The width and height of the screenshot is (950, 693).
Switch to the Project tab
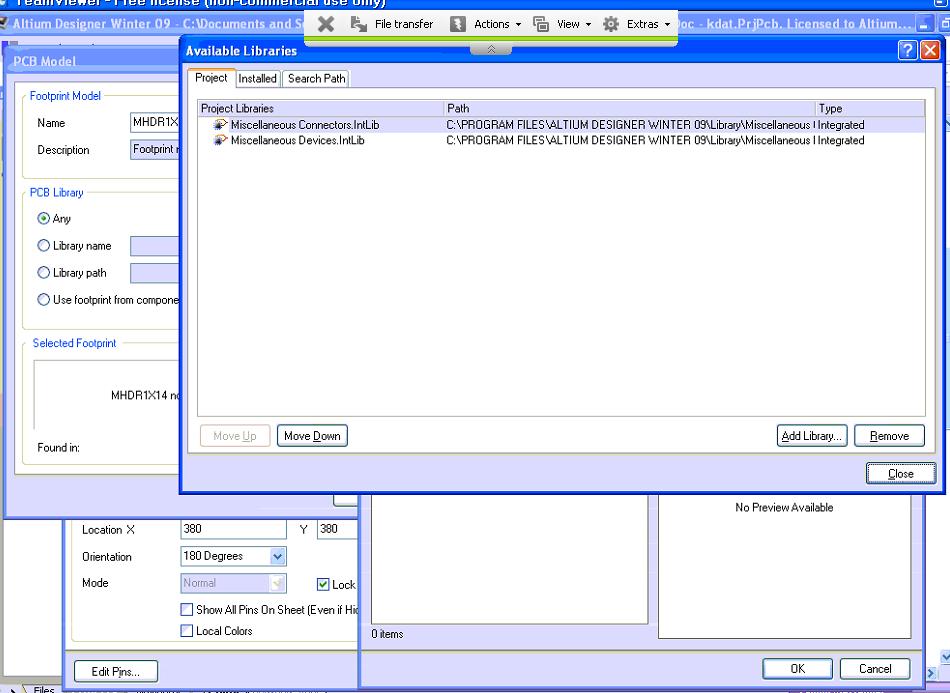(211, 78)
